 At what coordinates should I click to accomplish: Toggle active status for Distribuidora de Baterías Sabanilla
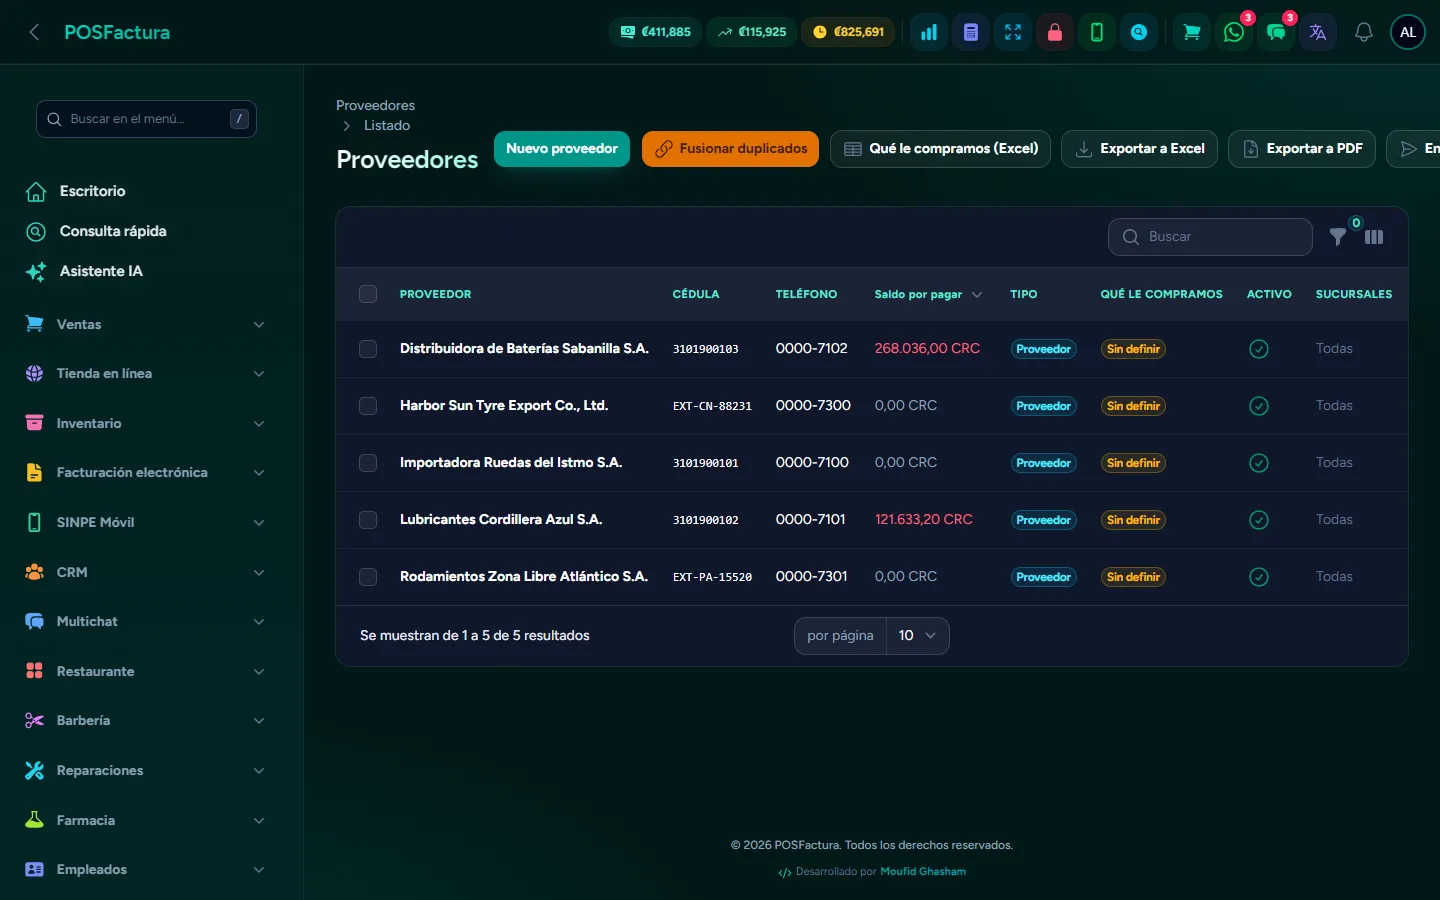(1259, 349)
